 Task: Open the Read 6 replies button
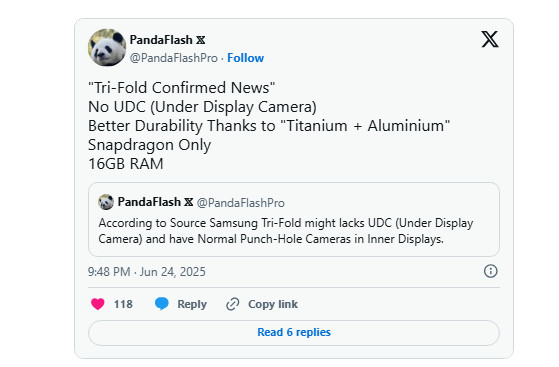click(294, 332)
